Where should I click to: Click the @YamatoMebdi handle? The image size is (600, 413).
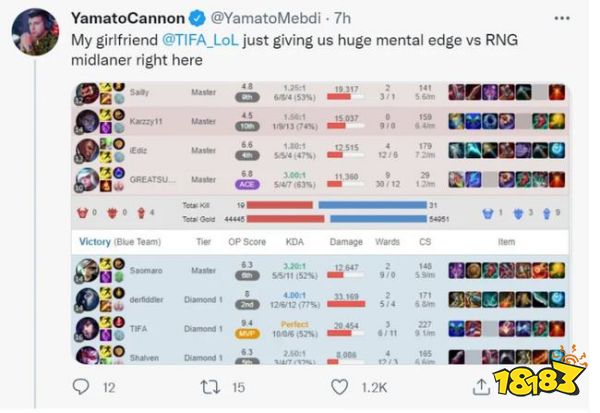click(266, 18)
